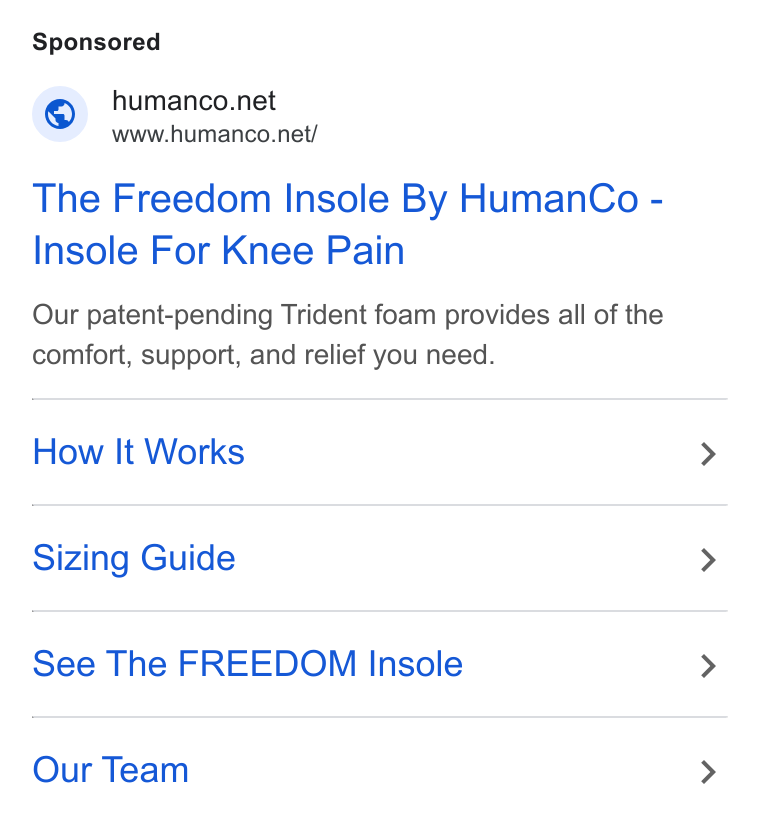Expand the See The FREEDOM Insole chevron
Screen dimensions: 760x822
[x=708, y=666]
